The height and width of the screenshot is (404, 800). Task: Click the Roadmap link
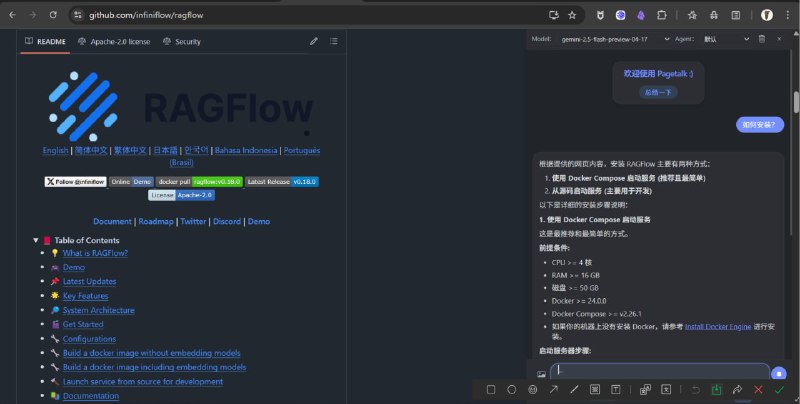[x=156, y=221]
